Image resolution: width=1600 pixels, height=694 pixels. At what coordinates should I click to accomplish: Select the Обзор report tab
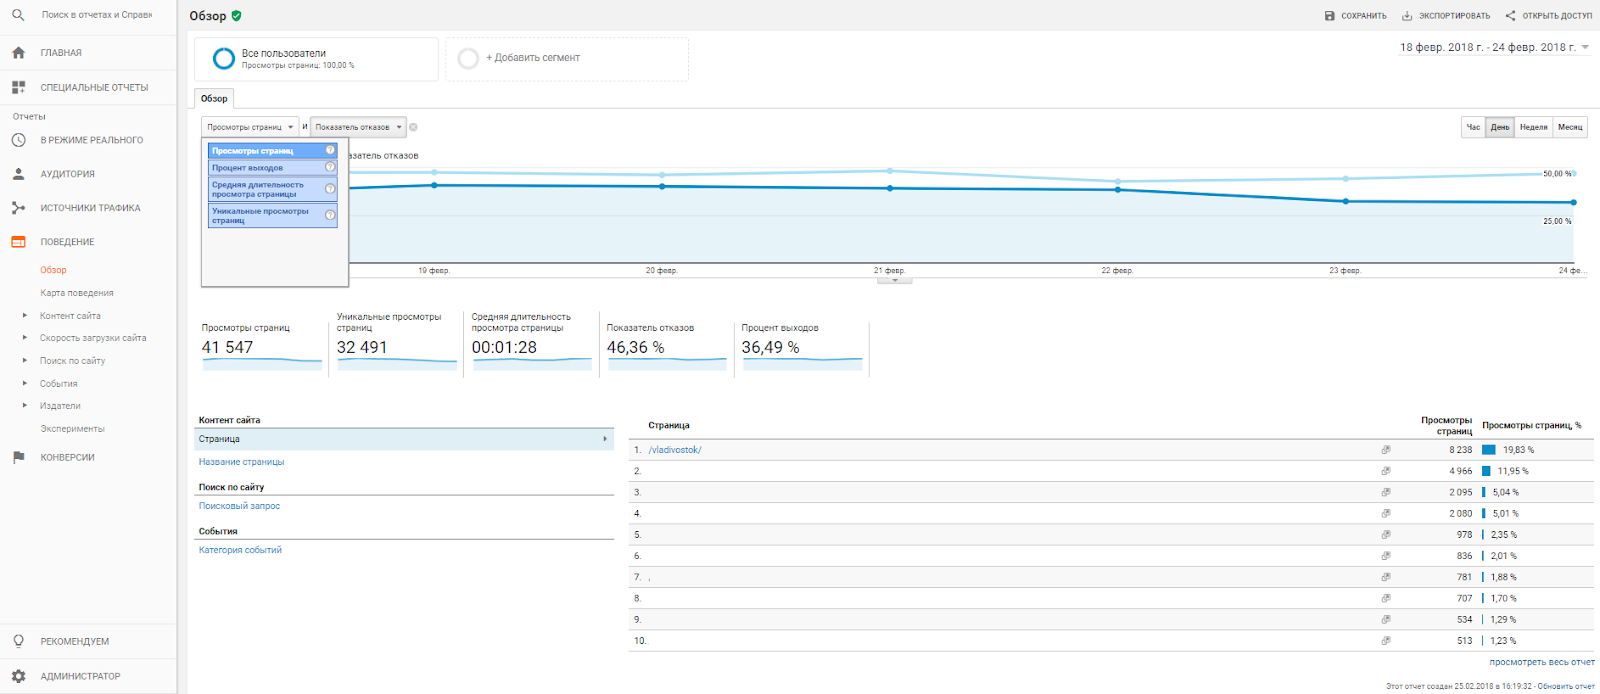point(214,98)
